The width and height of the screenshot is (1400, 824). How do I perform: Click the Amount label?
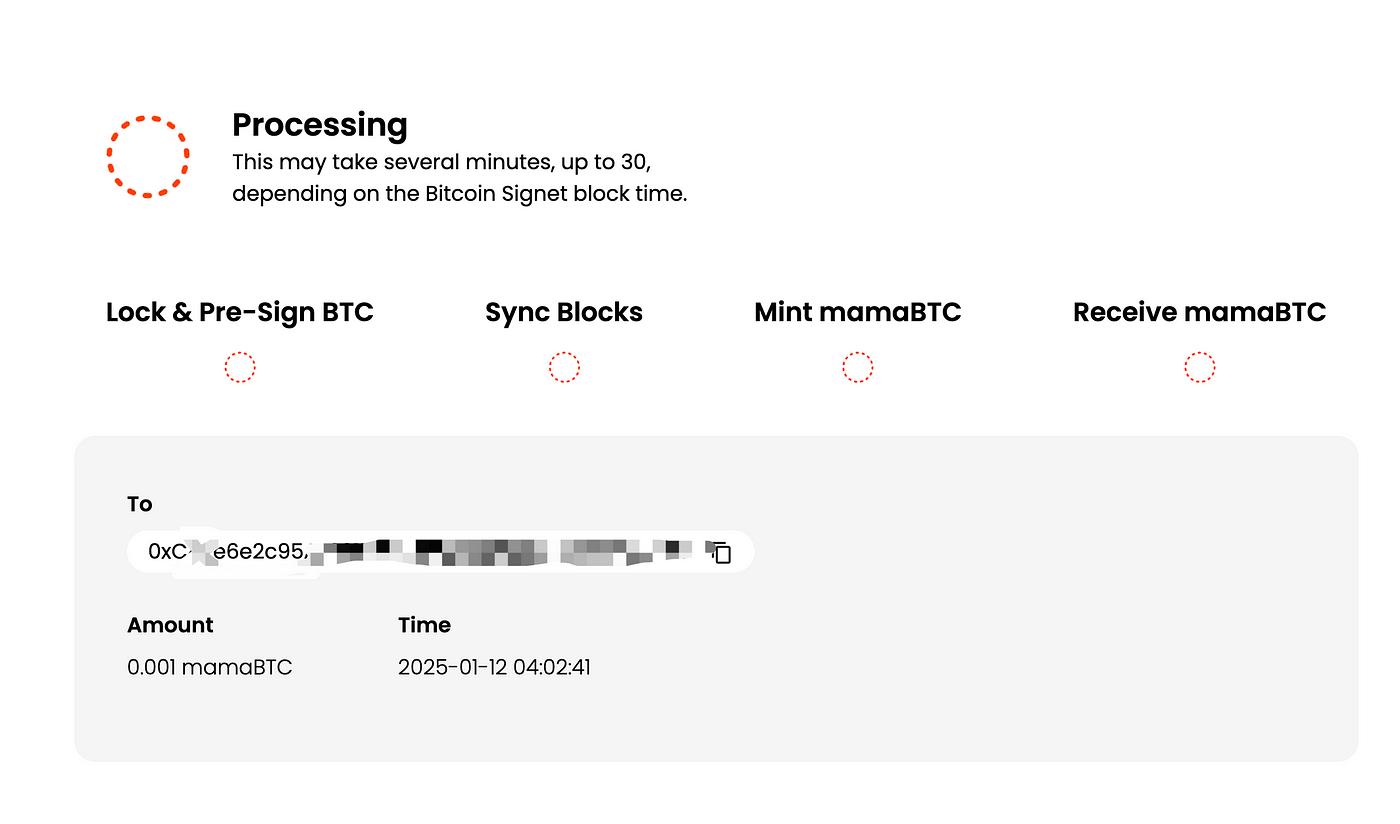(x=170, y=625)
